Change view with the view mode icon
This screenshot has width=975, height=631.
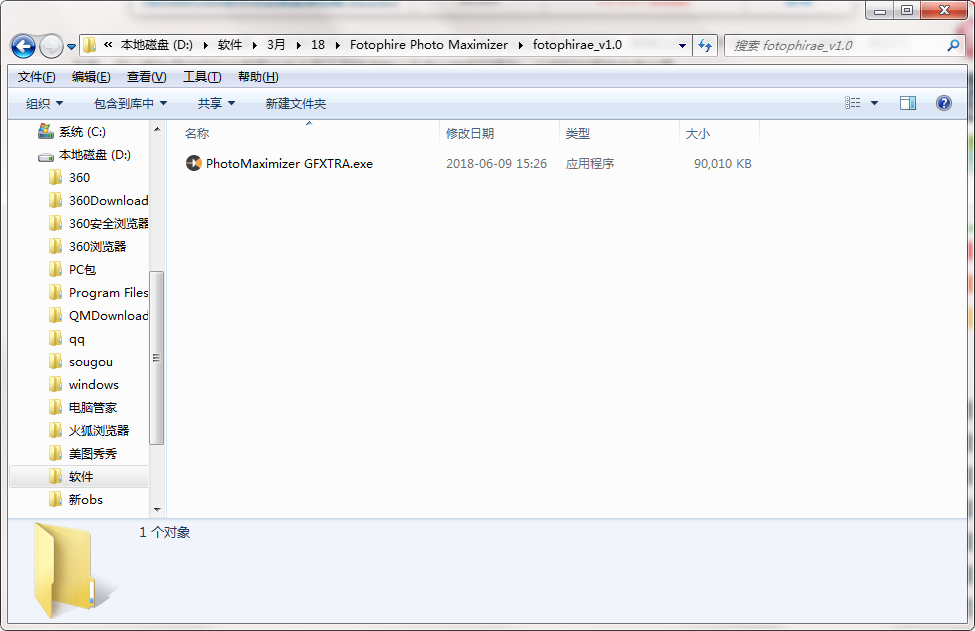[853, 103]
